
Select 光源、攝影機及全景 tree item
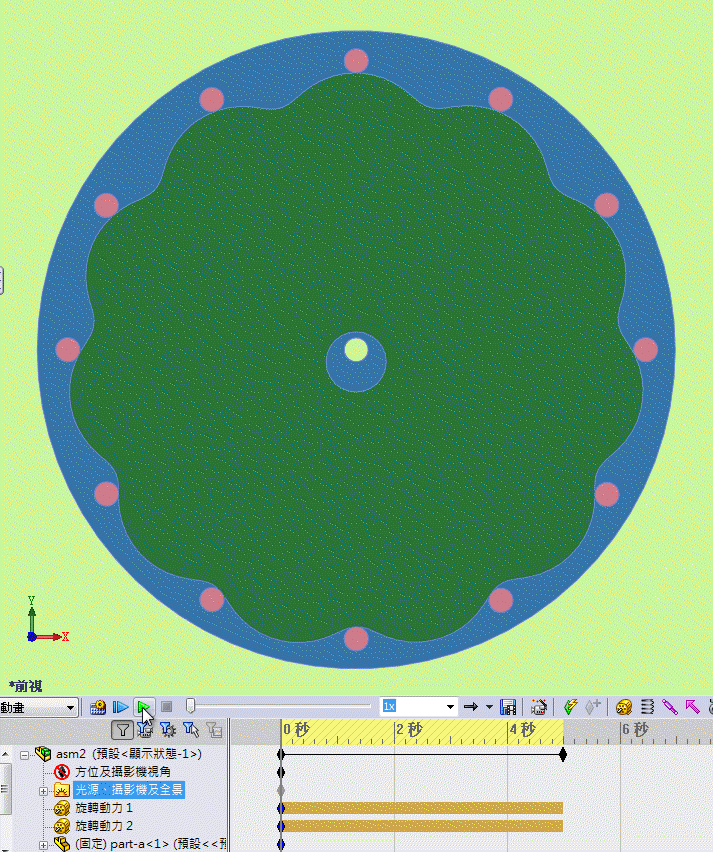click(129, 790)
